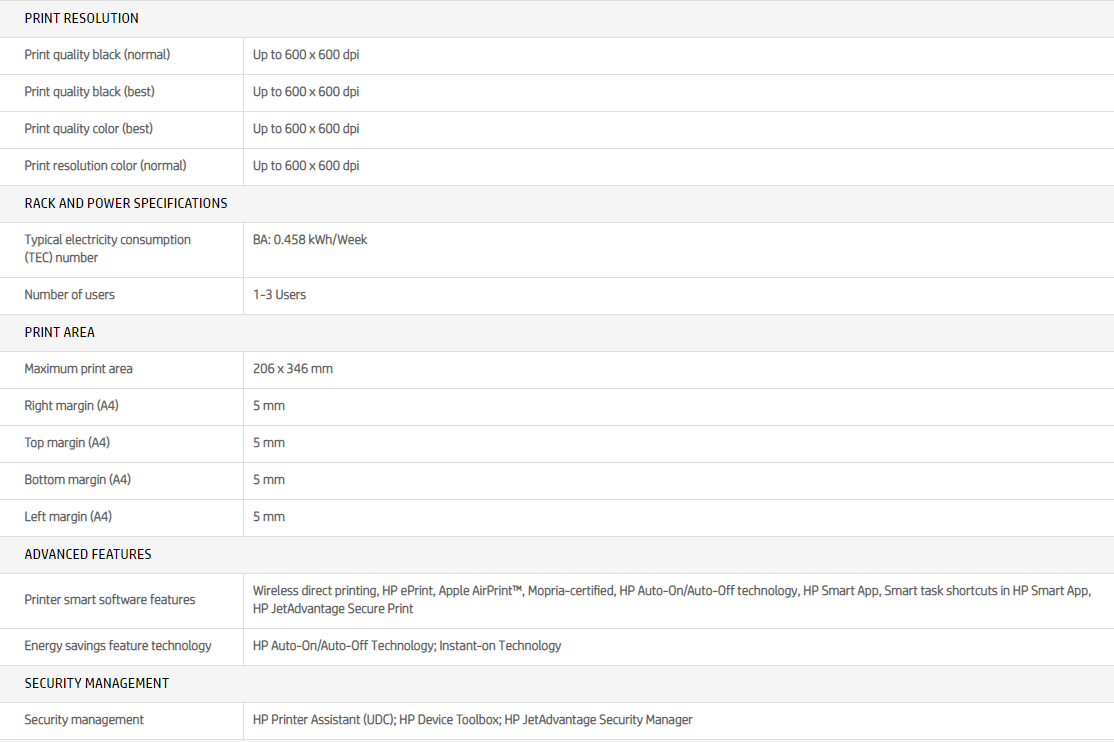The height and width of the screenshot is (742, 1114).
Task: Click the ADVANCED FEATURES section header
Action: 88,554
